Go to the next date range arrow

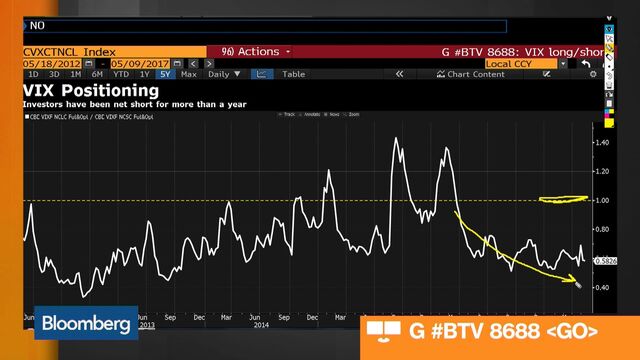(x=209, y=64)
